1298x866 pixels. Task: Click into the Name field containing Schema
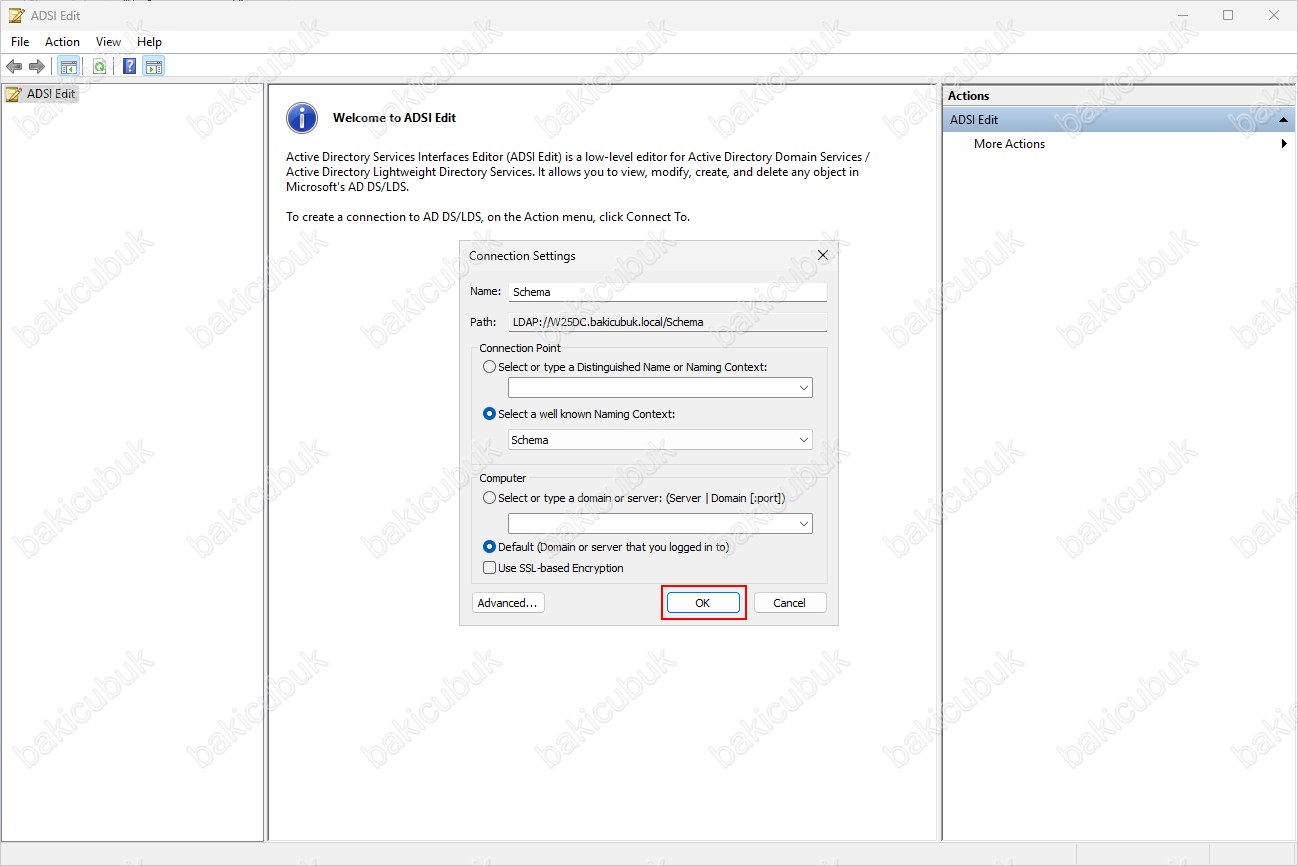[x=667, y=292]
